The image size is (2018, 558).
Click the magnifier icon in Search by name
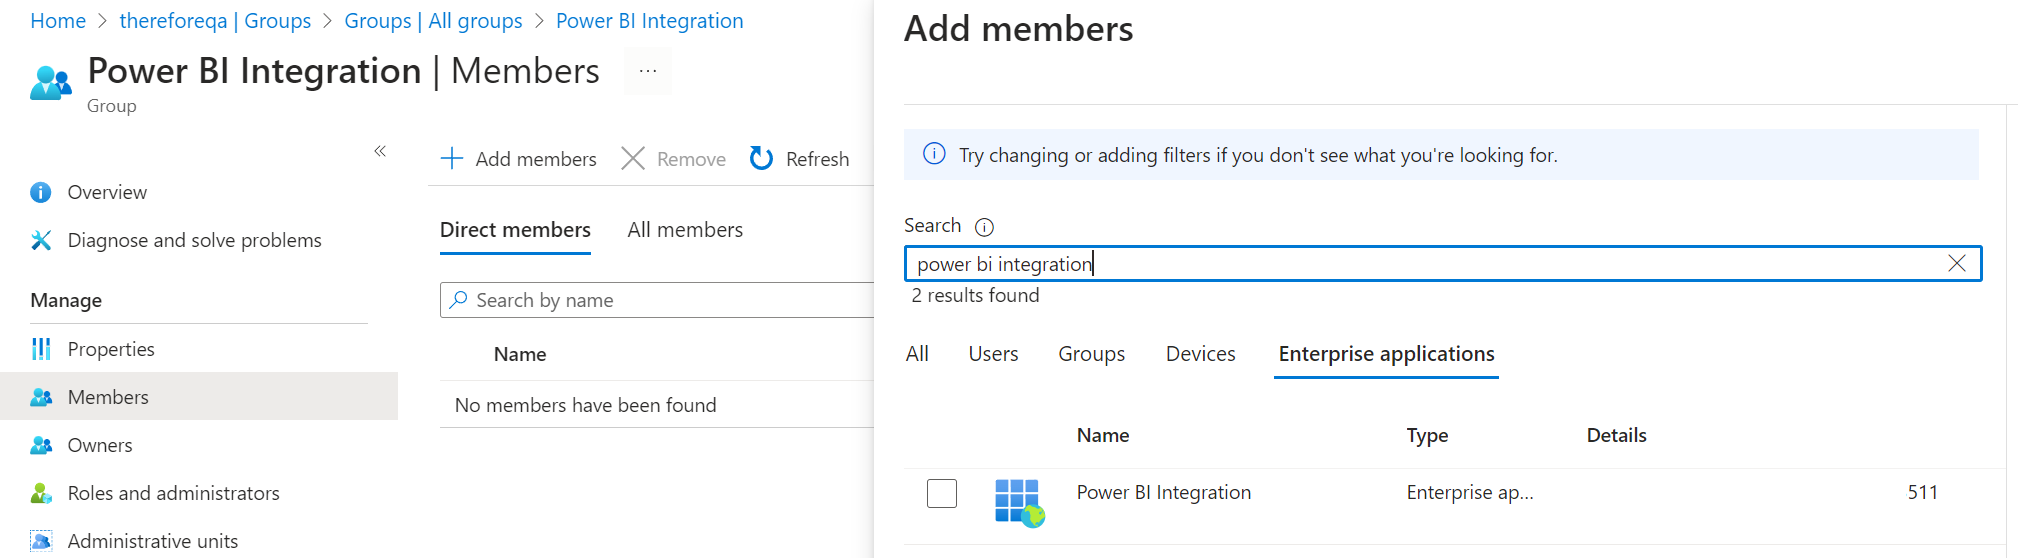[x=459, y=300]
